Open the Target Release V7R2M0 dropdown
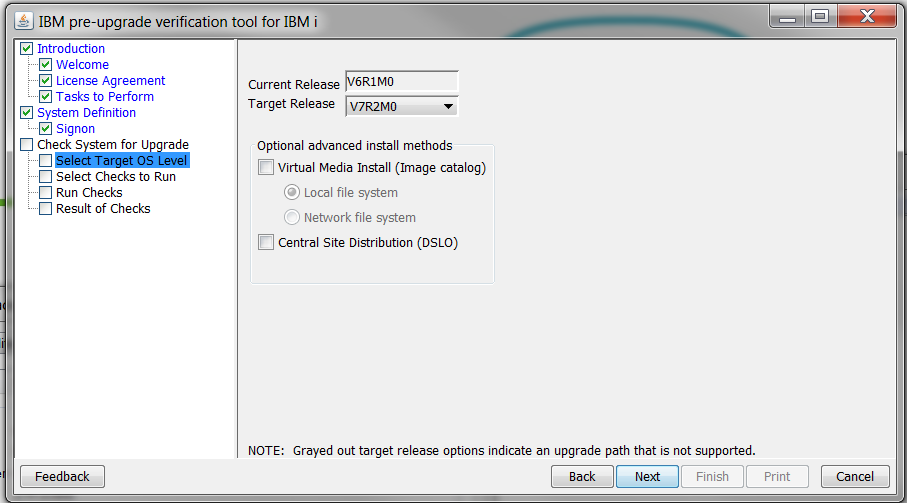 401,106
